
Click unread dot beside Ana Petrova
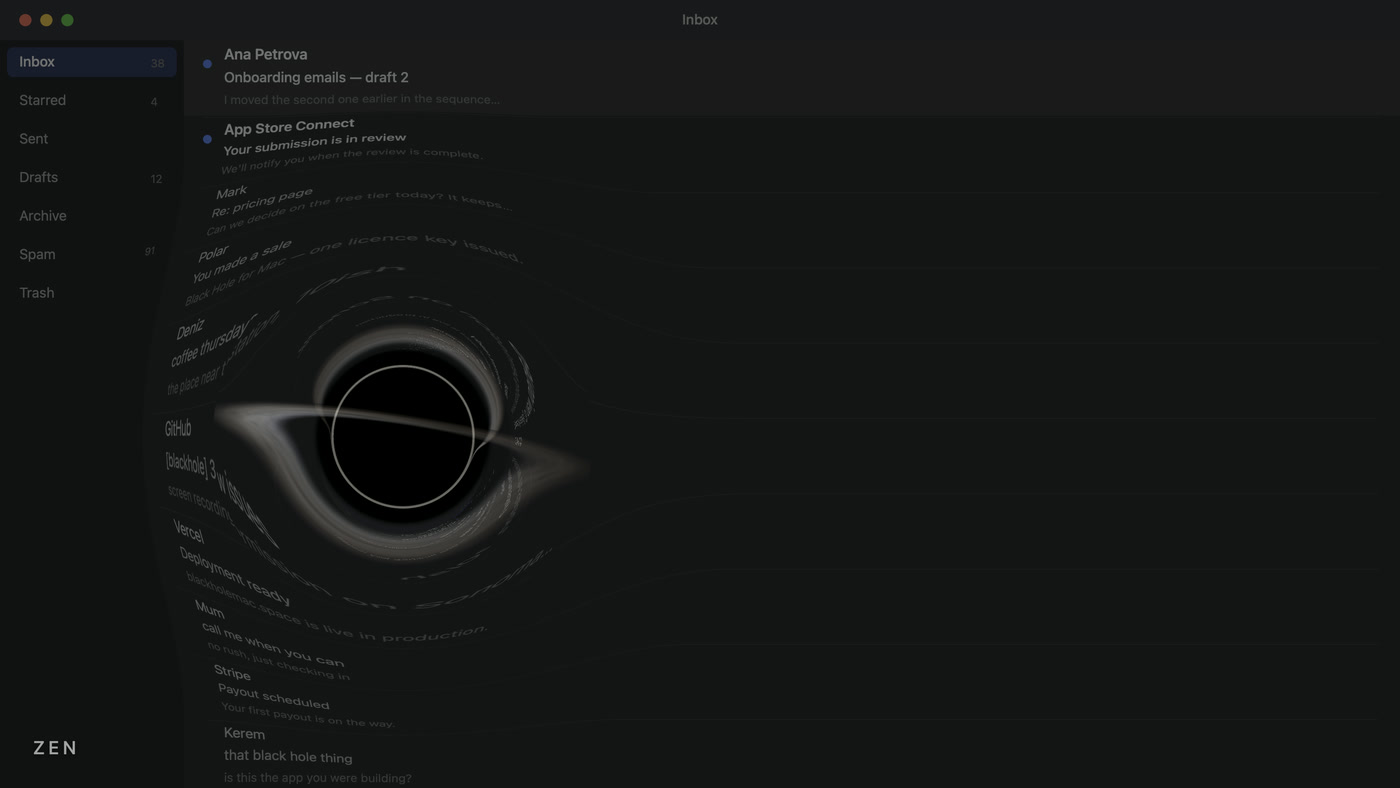tap(207, 64)
